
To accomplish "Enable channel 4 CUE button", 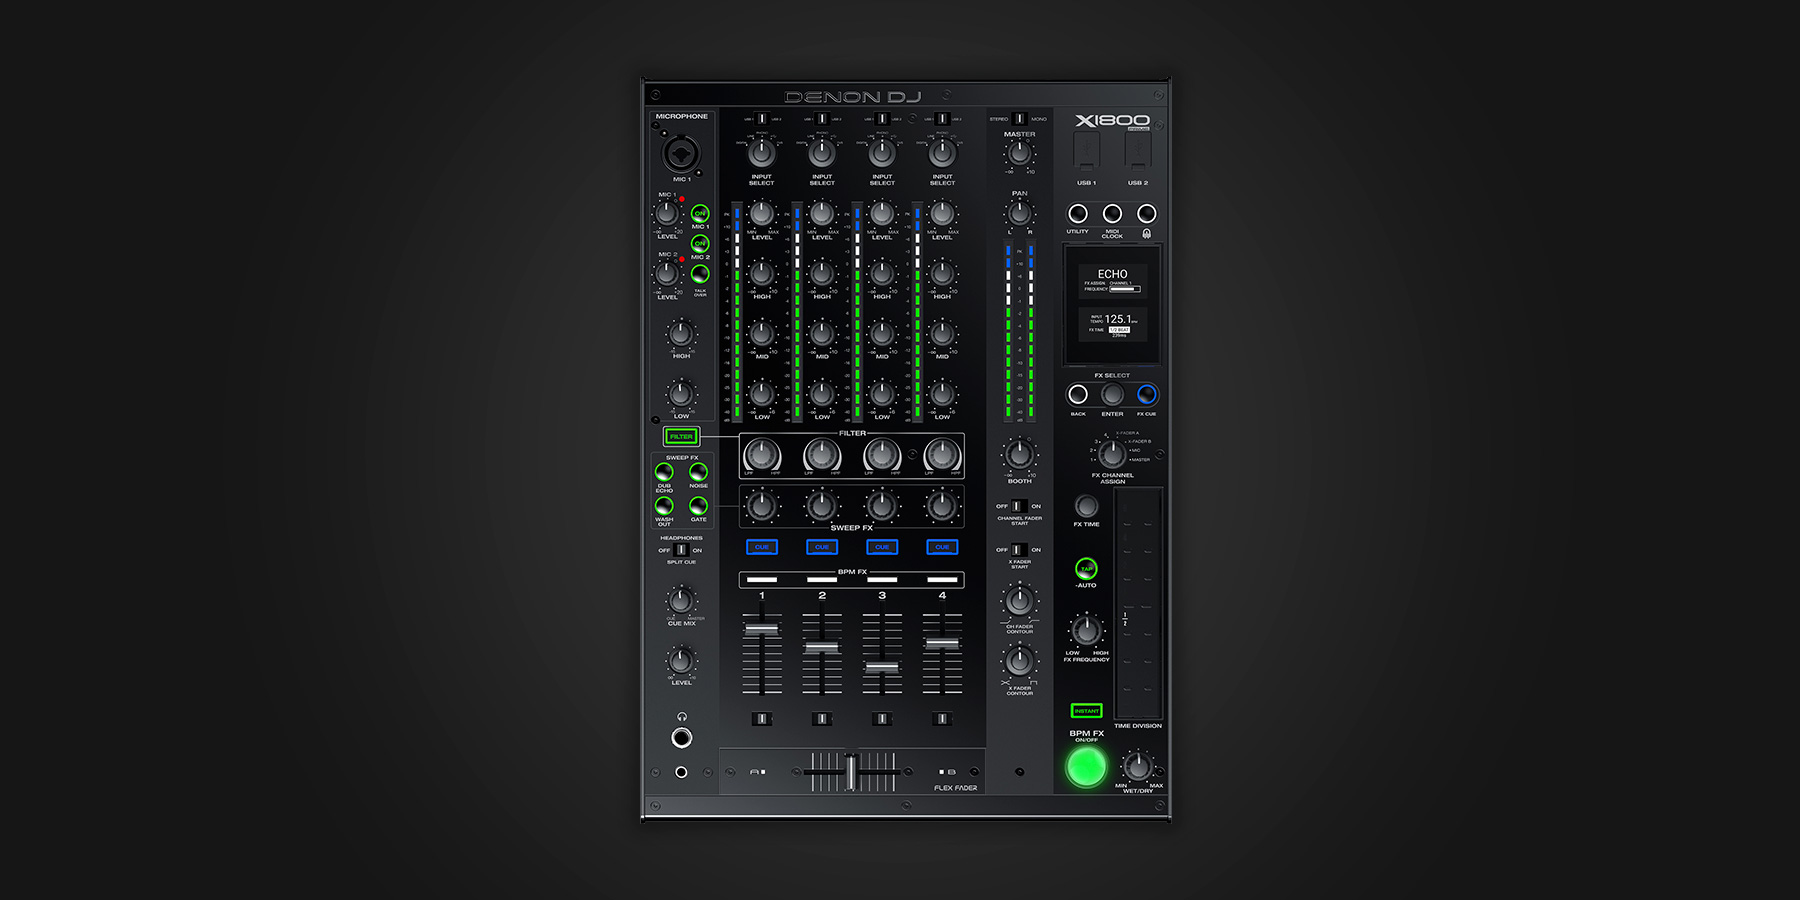I will 942,547.
